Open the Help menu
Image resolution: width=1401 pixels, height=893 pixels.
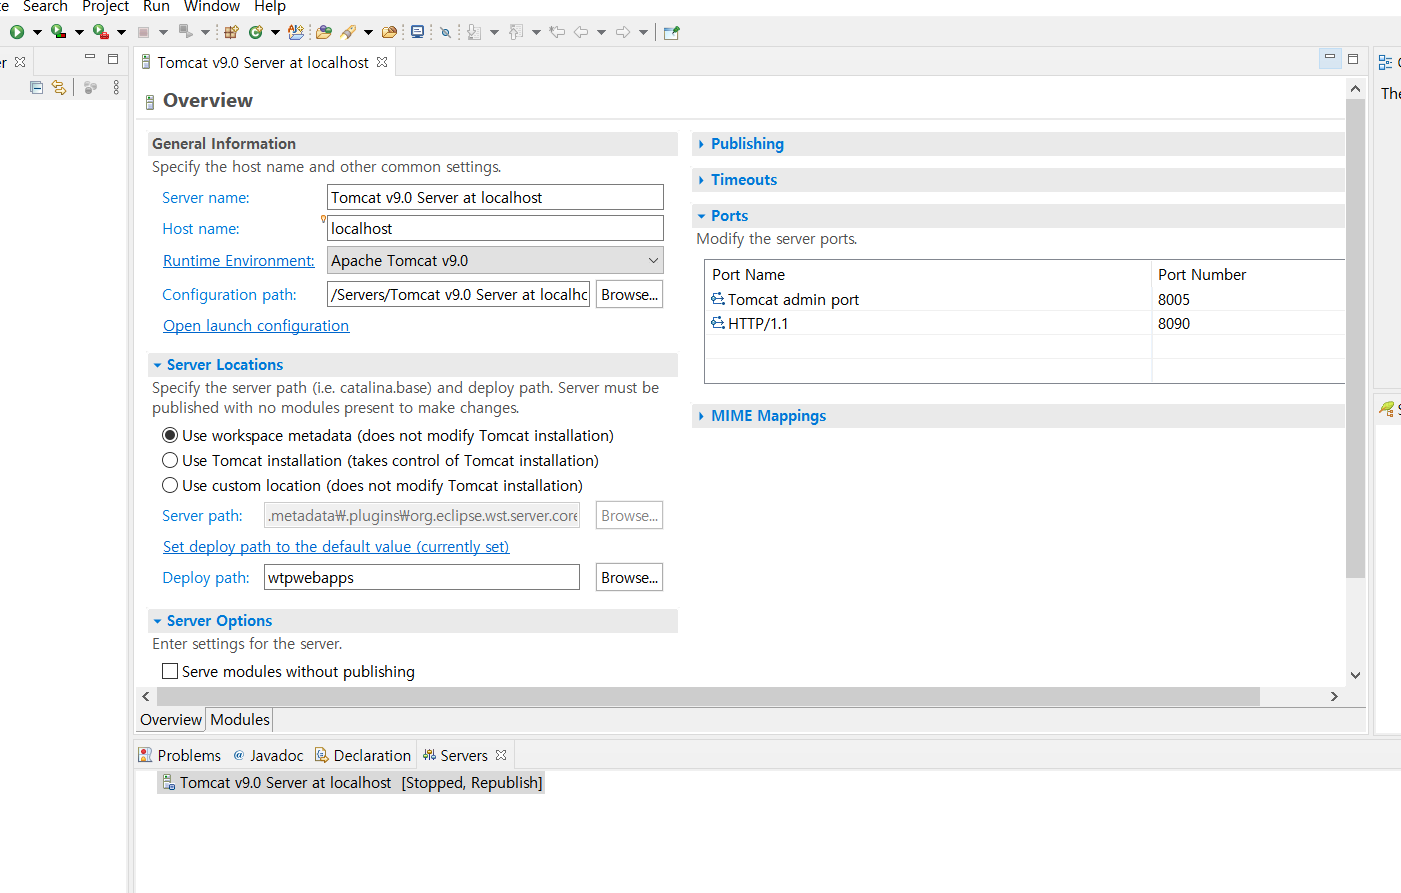coord(270,7)
